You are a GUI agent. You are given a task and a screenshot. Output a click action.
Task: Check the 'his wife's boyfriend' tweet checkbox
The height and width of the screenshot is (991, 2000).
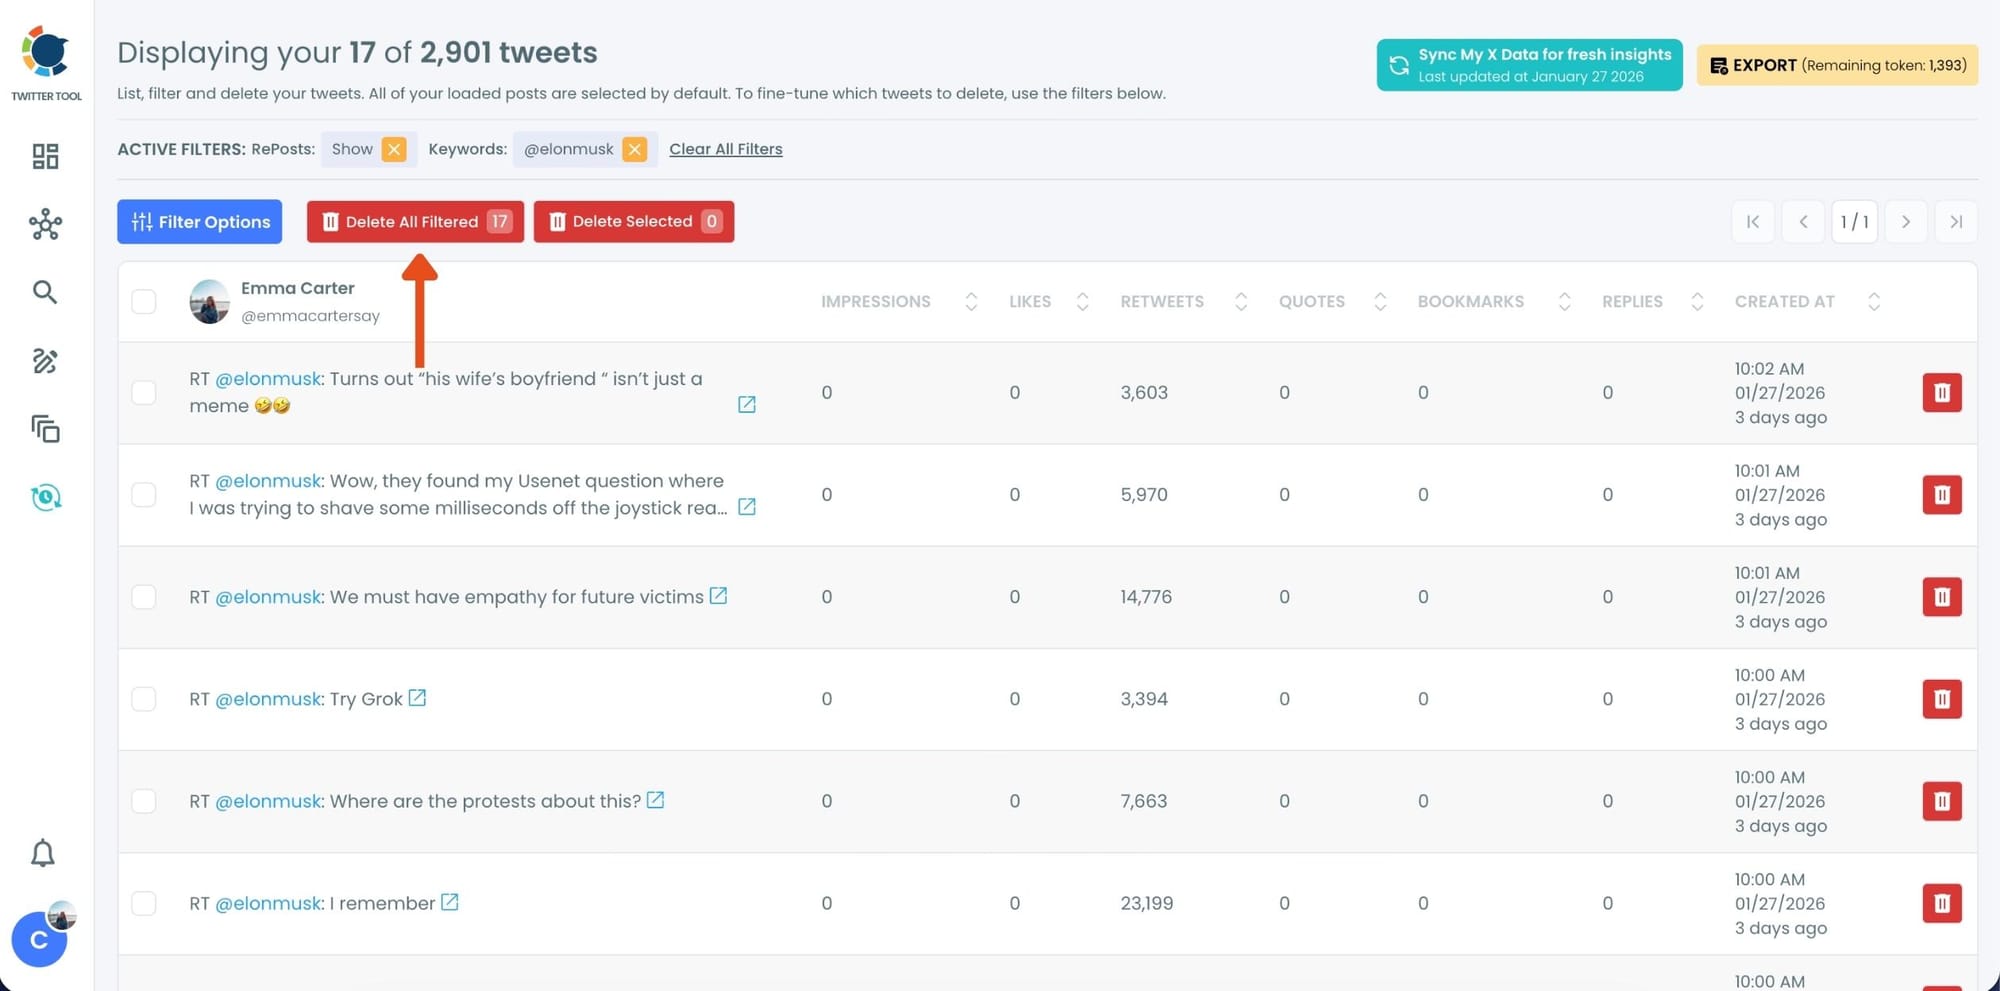pyautogui.click(x=144, y=392)
